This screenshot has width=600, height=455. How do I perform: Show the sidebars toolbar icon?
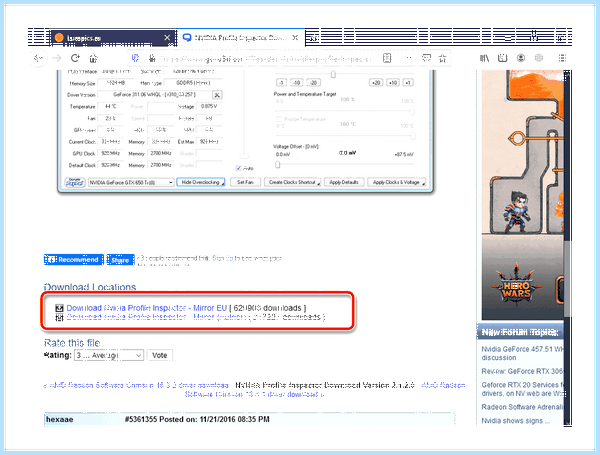(x=502, y=58)
